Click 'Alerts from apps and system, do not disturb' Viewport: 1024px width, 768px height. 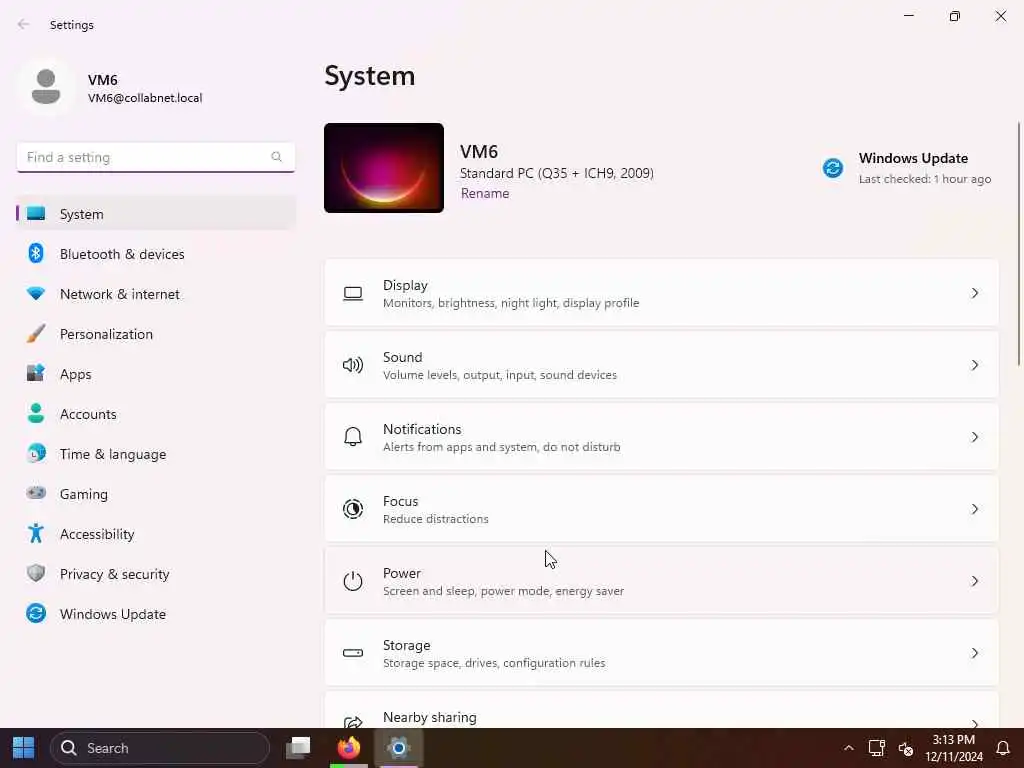(x=502, y=447)
